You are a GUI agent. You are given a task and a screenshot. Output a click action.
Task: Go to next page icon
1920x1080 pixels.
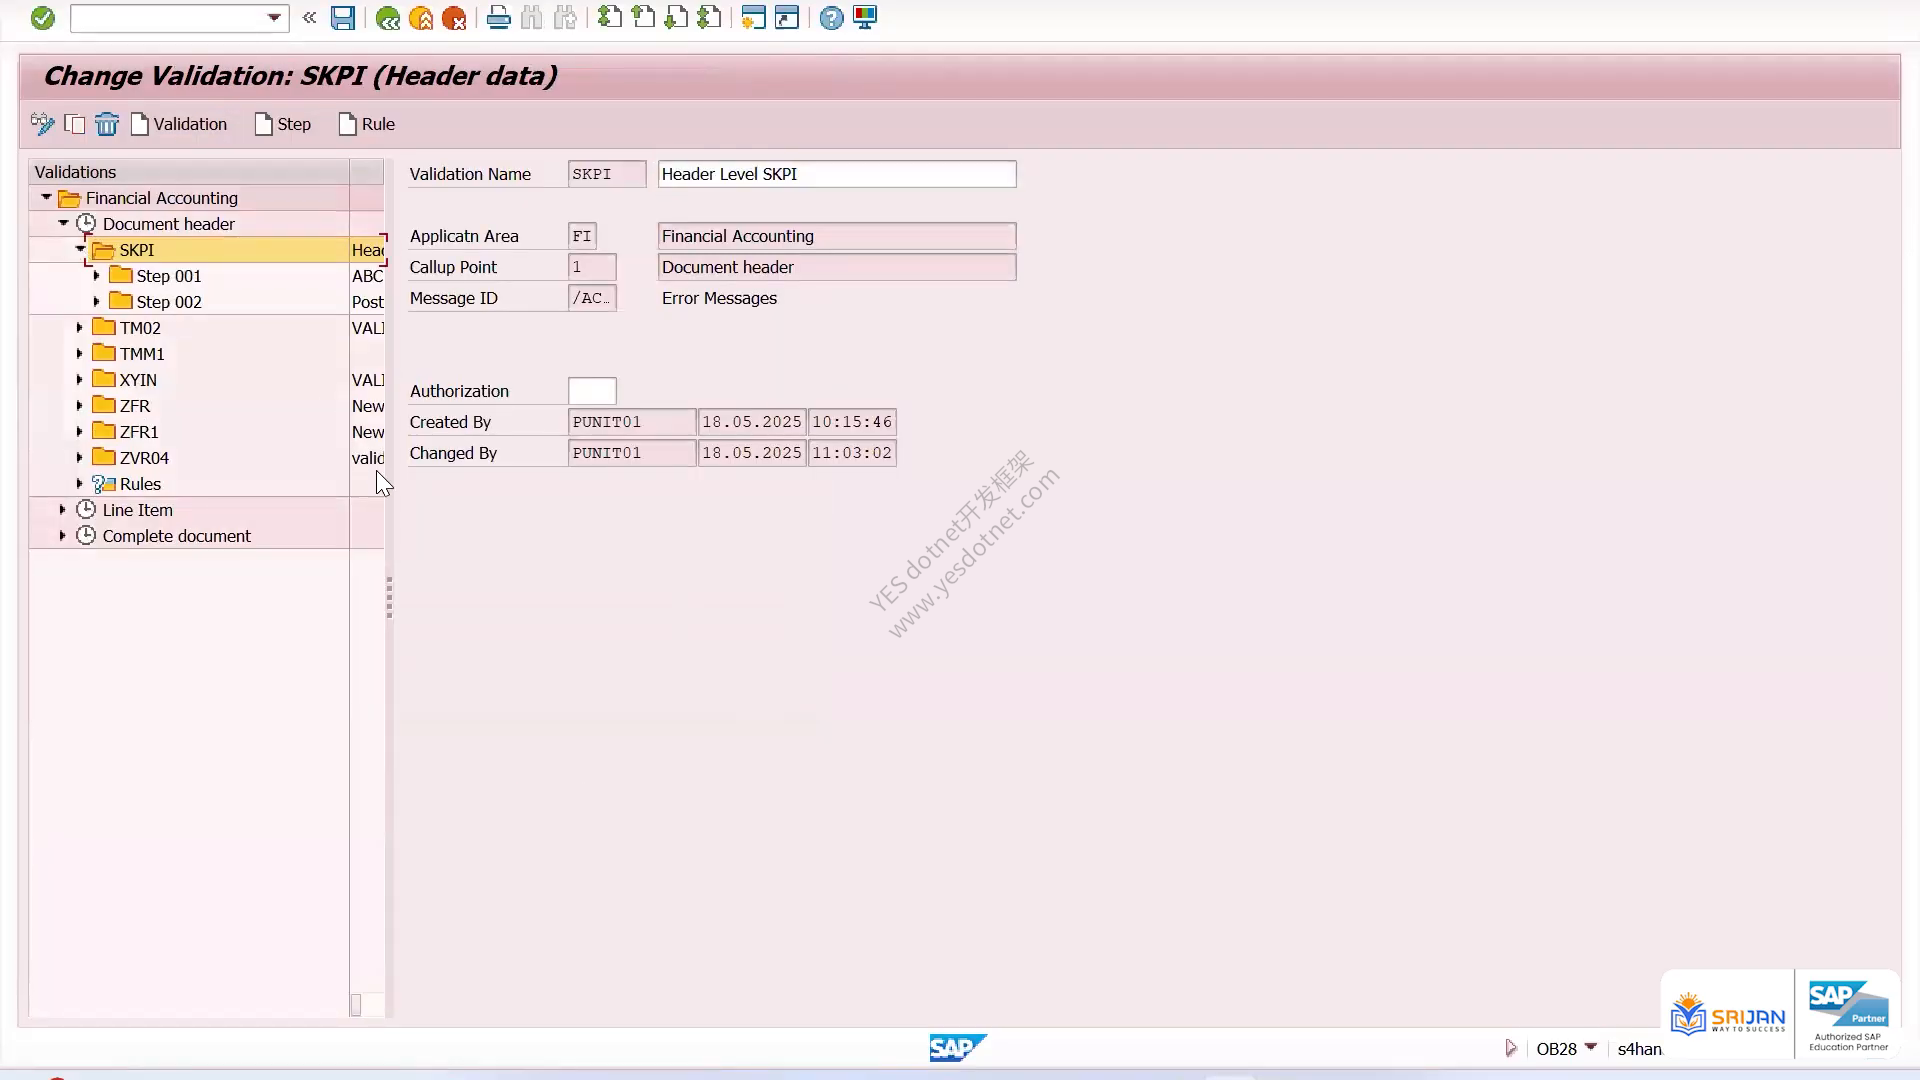[676, 18]
